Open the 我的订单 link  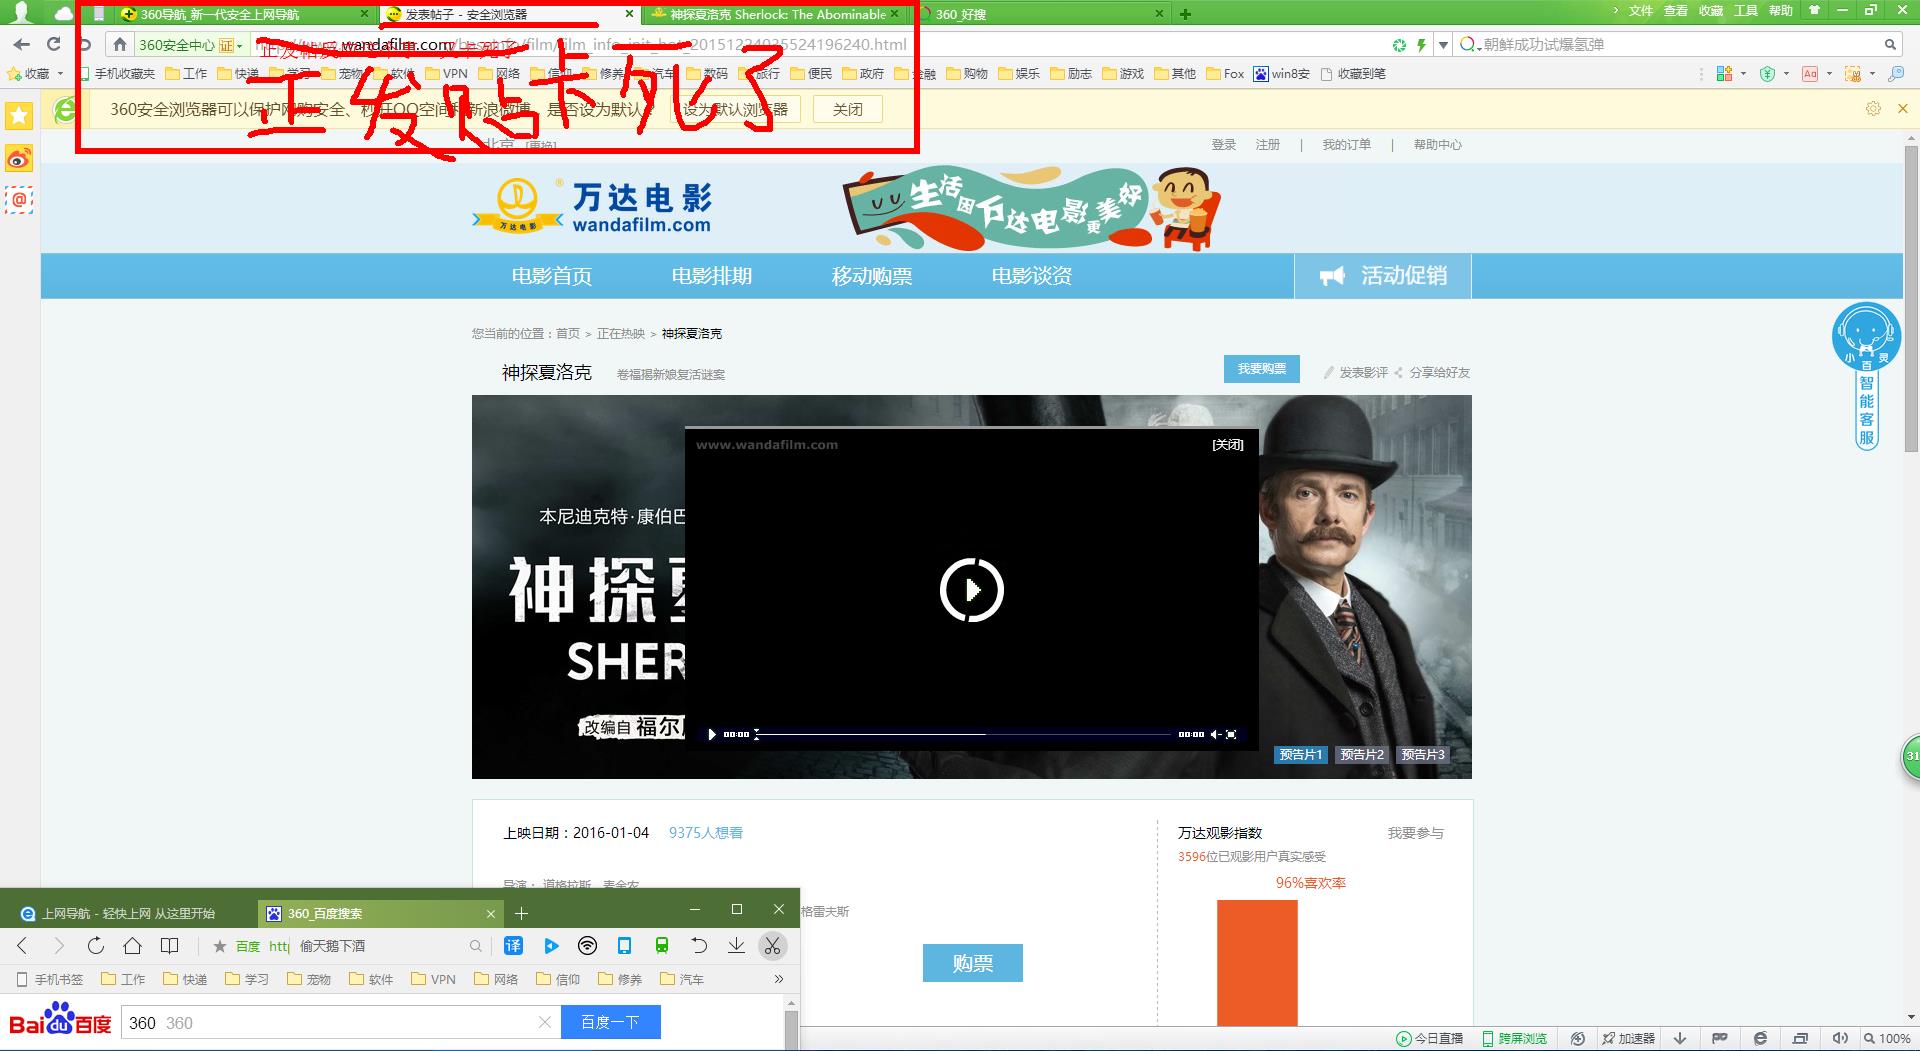coord(1346,145)
